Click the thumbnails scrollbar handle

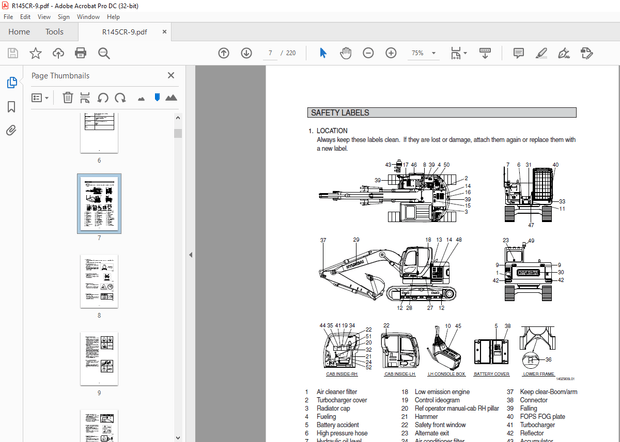(178, 133)
